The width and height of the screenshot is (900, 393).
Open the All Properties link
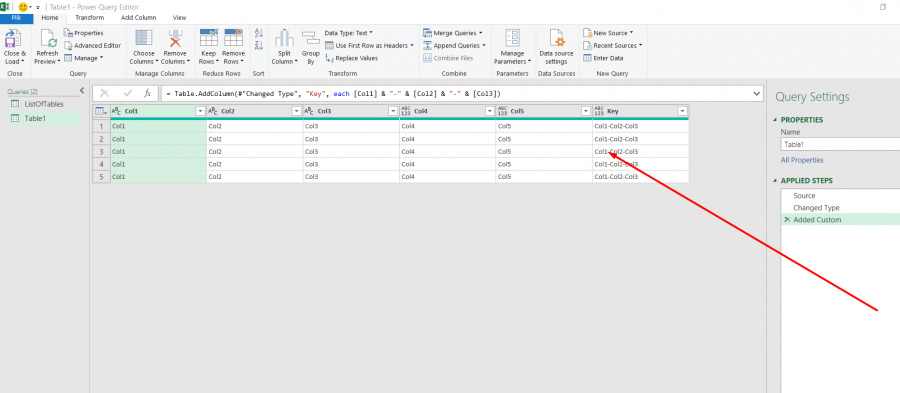[x=802, y=160]
